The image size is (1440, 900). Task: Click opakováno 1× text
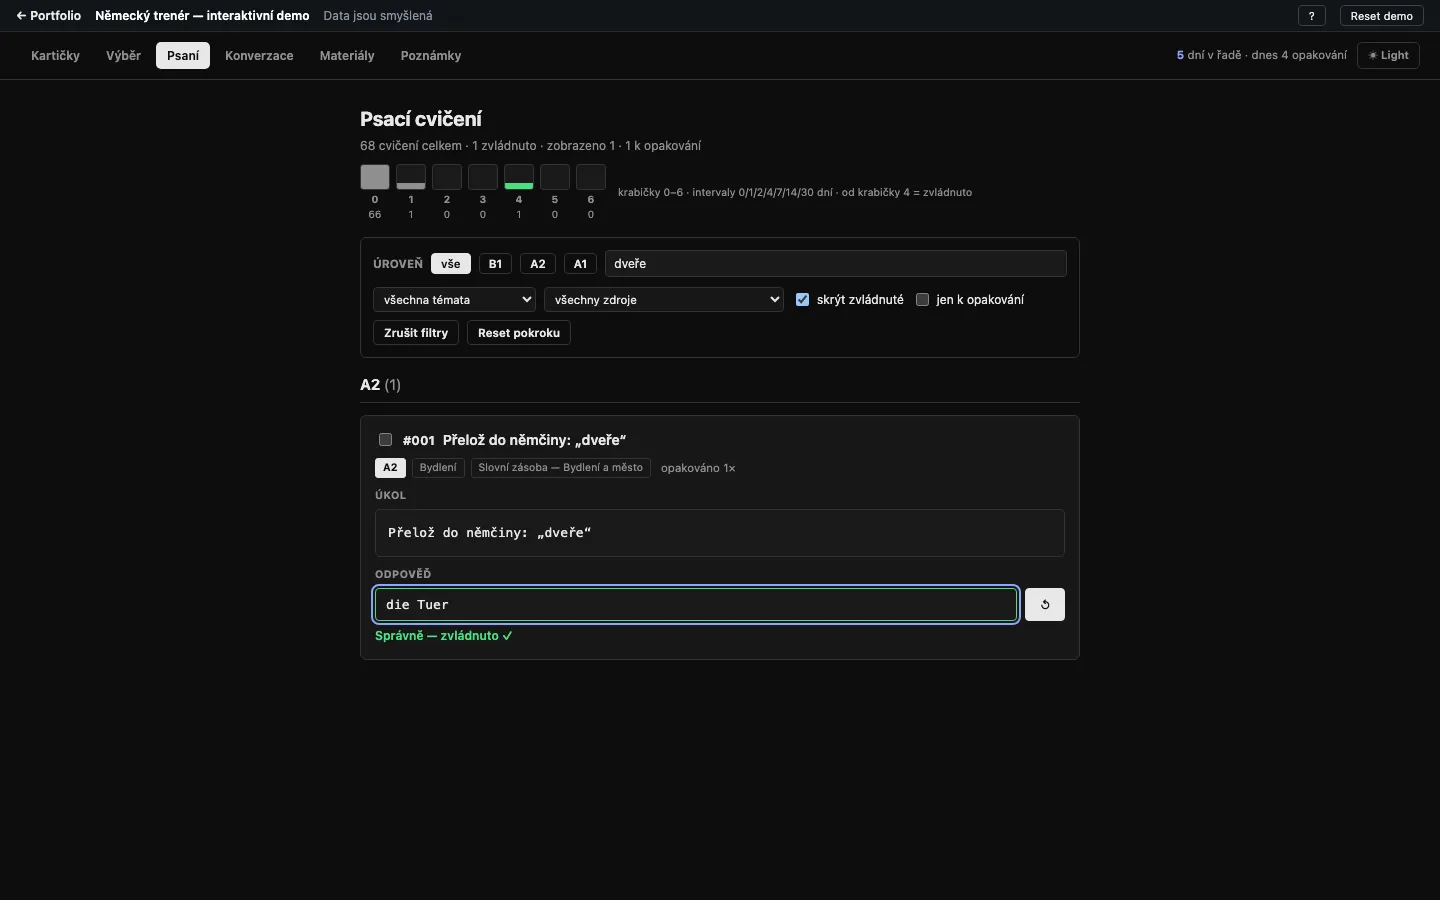click(x=698, y=468)
